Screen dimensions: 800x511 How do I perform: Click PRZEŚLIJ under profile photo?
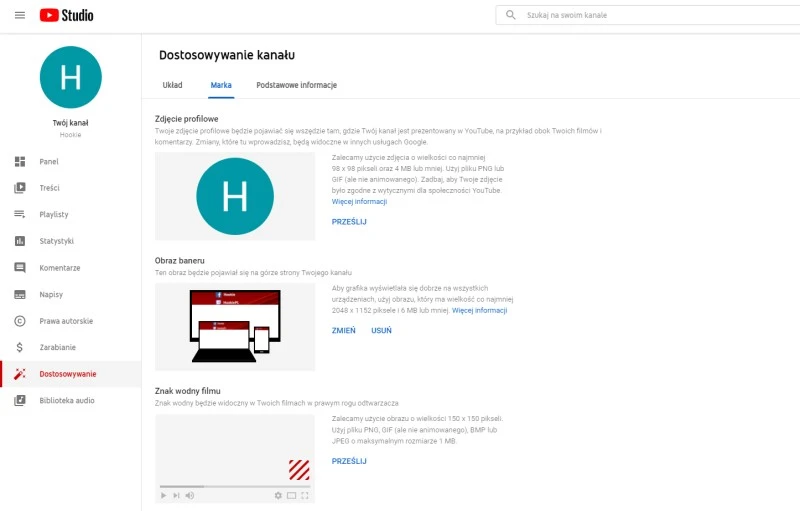pos(349,222)
